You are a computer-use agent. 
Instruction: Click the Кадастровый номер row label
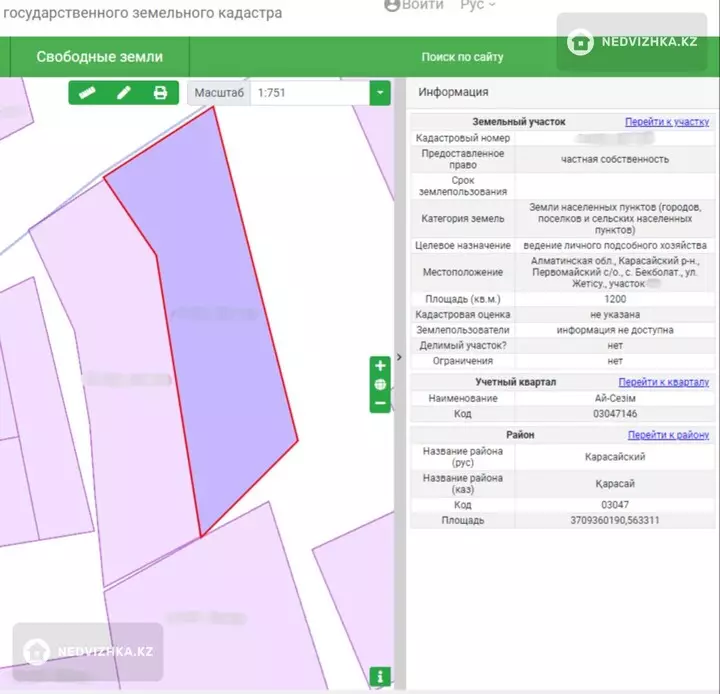462,138
